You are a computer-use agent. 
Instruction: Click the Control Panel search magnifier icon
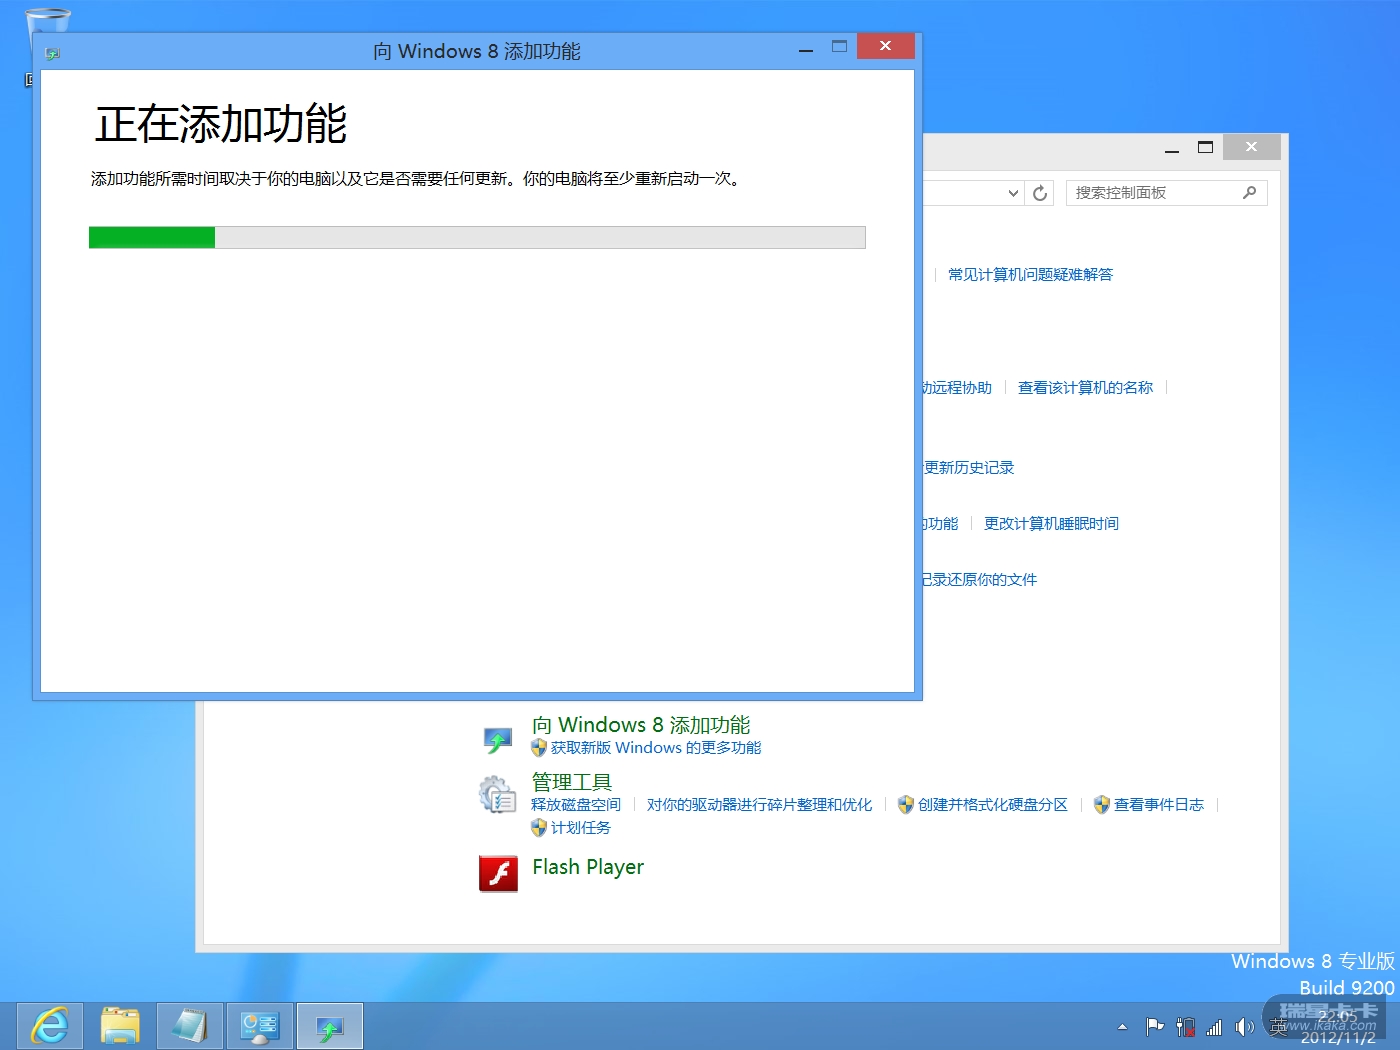(x=1249, y=193)
